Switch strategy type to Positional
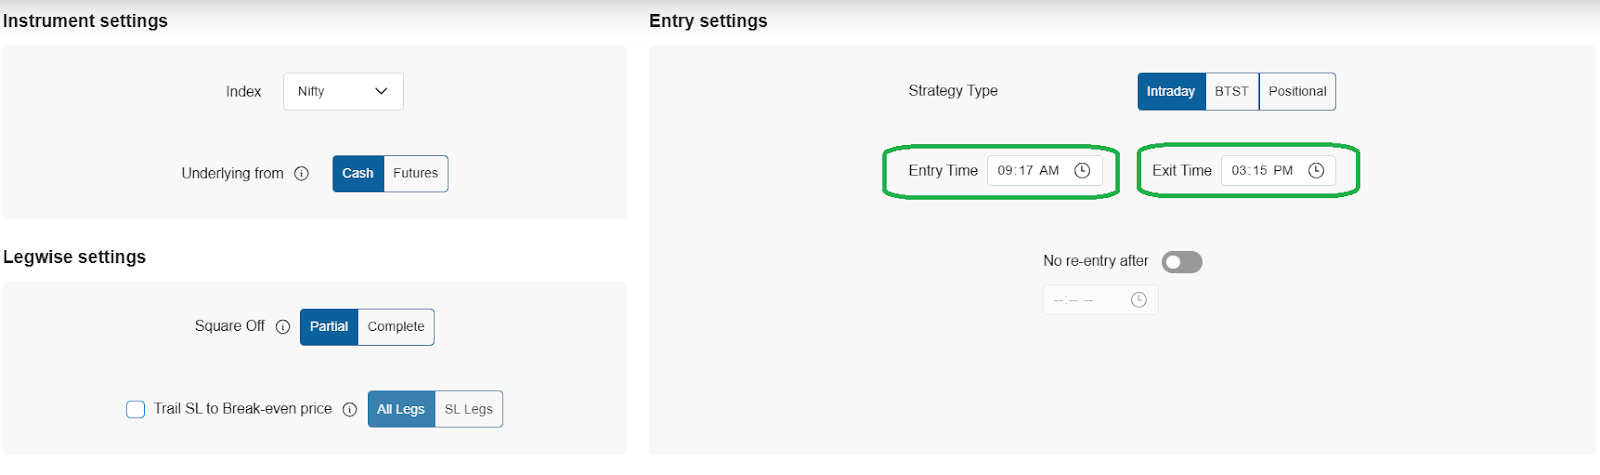This screenshot has width=1600, height=475. pyautogui.click(x=1297, y=92)
